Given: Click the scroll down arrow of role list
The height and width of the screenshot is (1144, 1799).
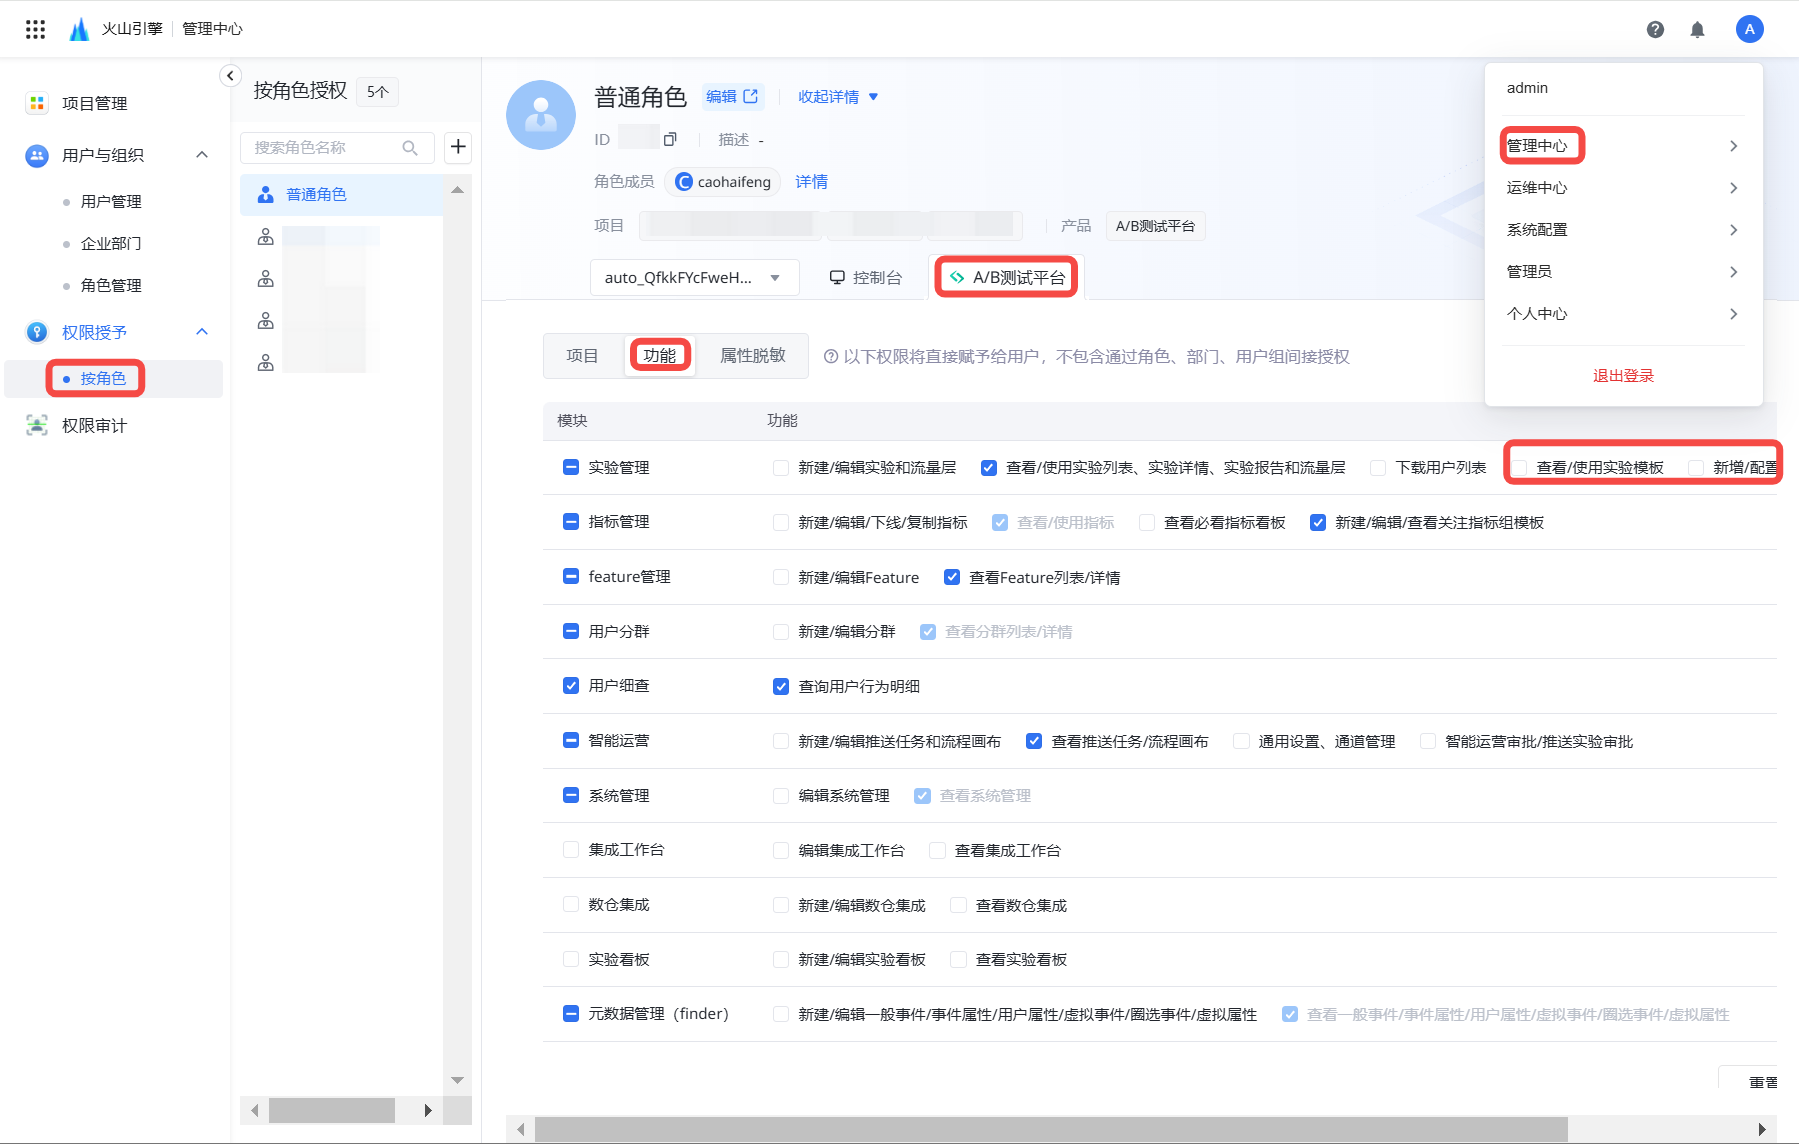Looking at the screenshot, I should tap(457, 1080).
